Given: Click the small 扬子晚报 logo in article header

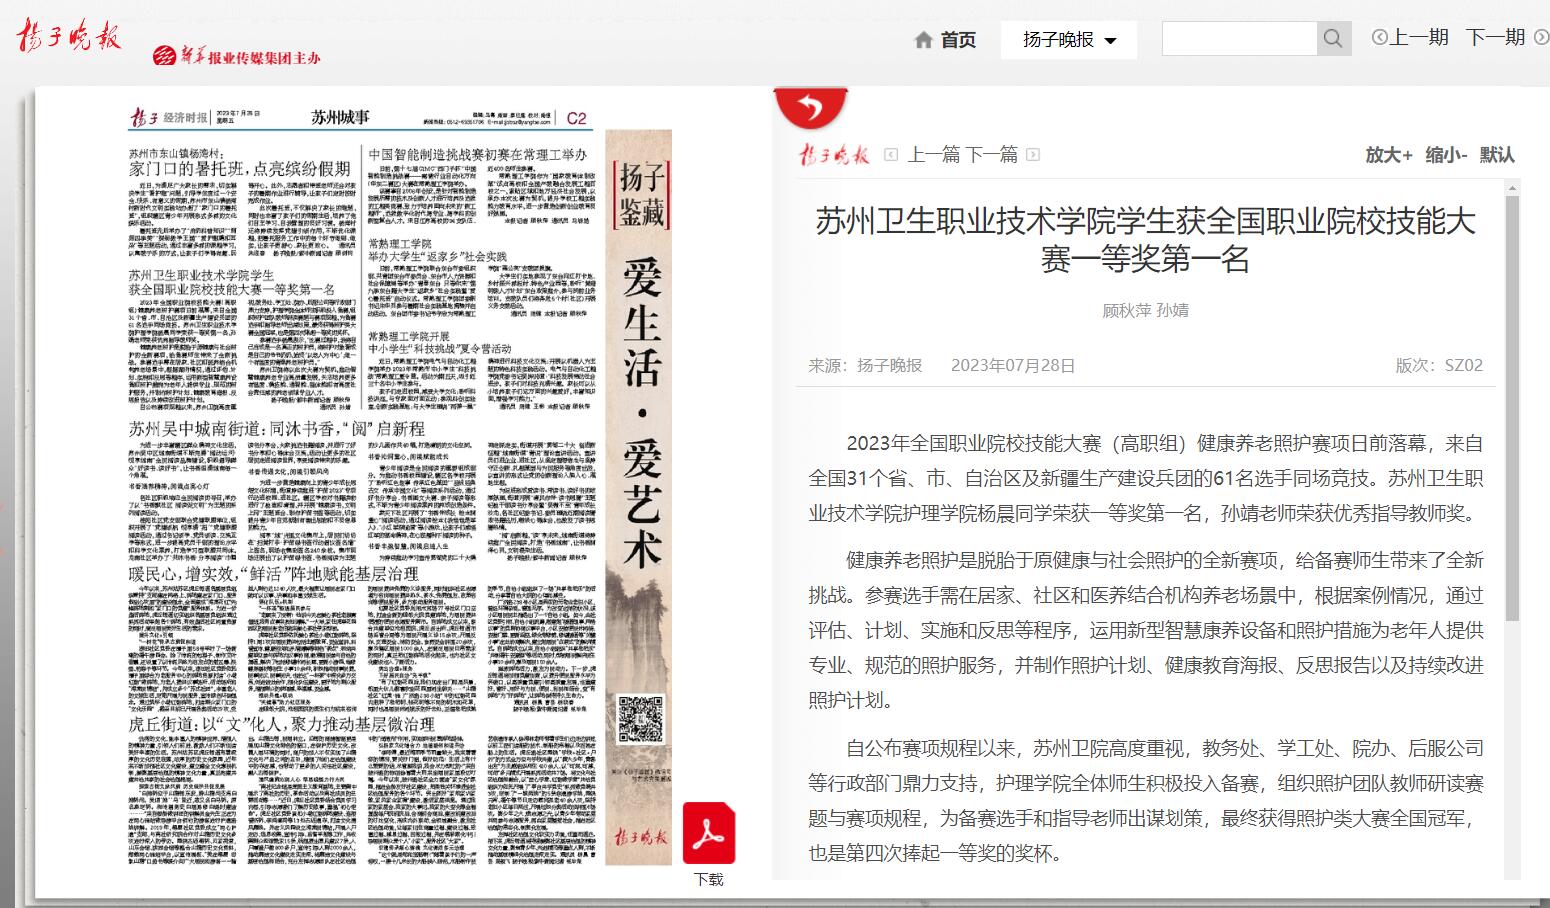Looking at the screenshot, I should (x=834, y=155).
